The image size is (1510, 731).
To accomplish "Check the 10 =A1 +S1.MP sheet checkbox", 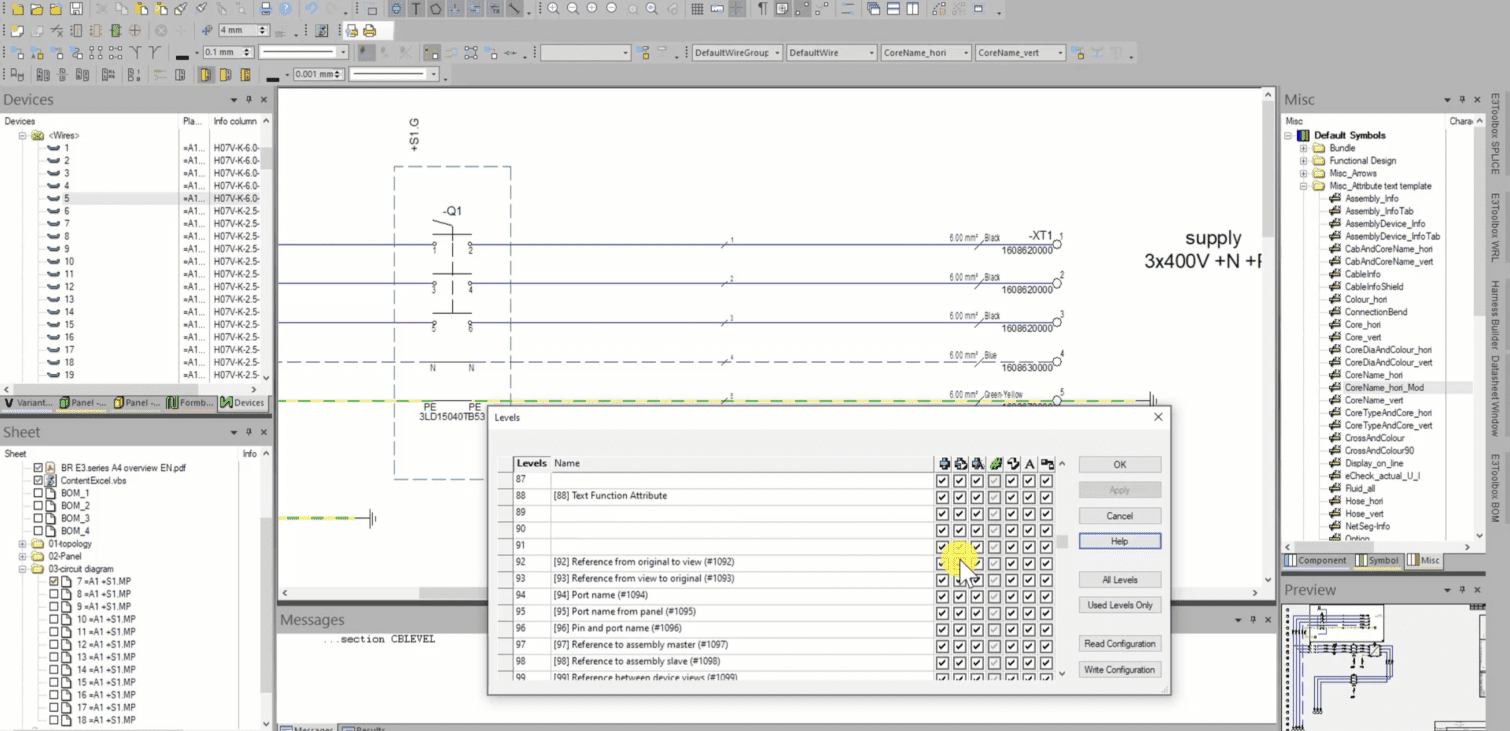I will coord(54,619).
